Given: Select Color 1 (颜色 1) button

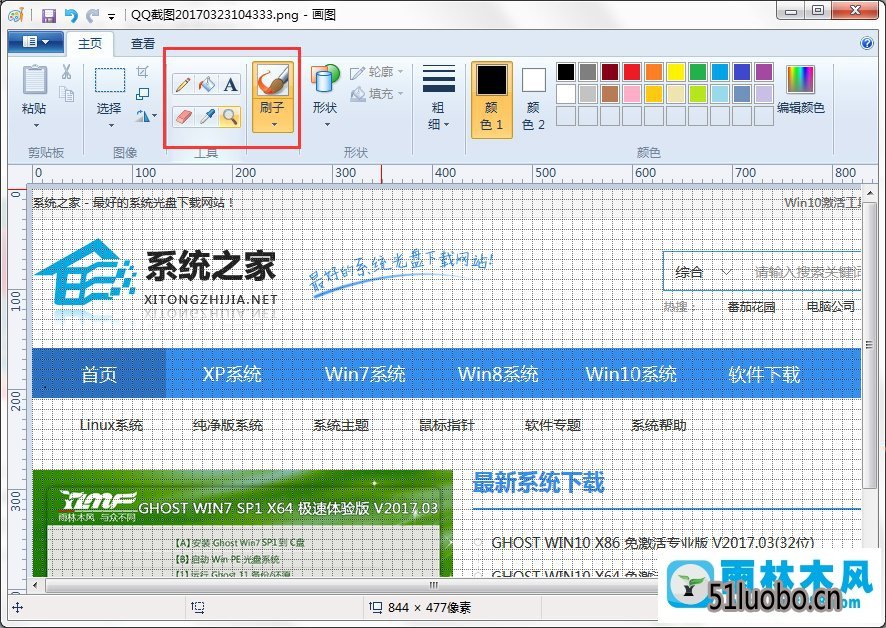Looking at the screenshot, I should [492, 99].
